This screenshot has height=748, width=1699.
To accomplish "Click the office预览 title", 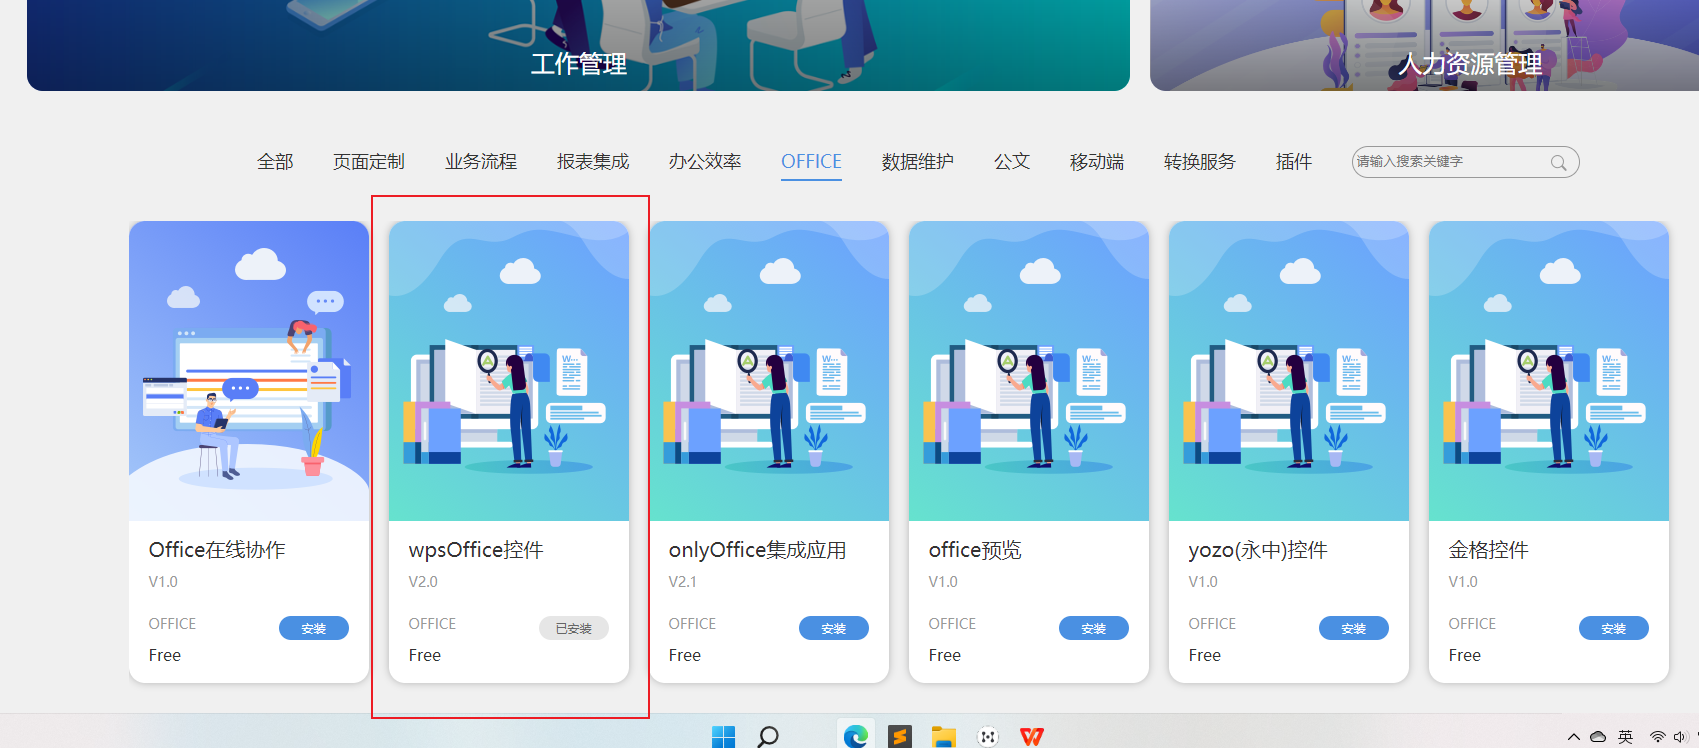I will pos(975,550).
